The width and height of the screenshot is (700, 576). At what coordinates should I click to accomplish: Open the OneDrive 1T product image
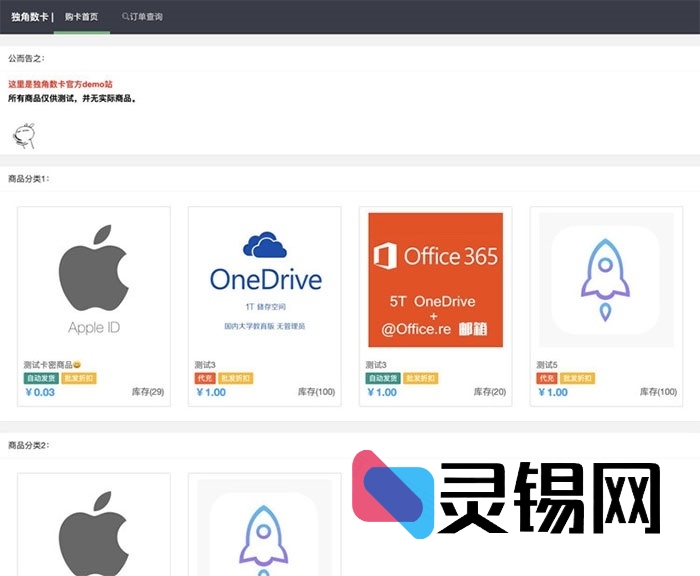point(265,280)
